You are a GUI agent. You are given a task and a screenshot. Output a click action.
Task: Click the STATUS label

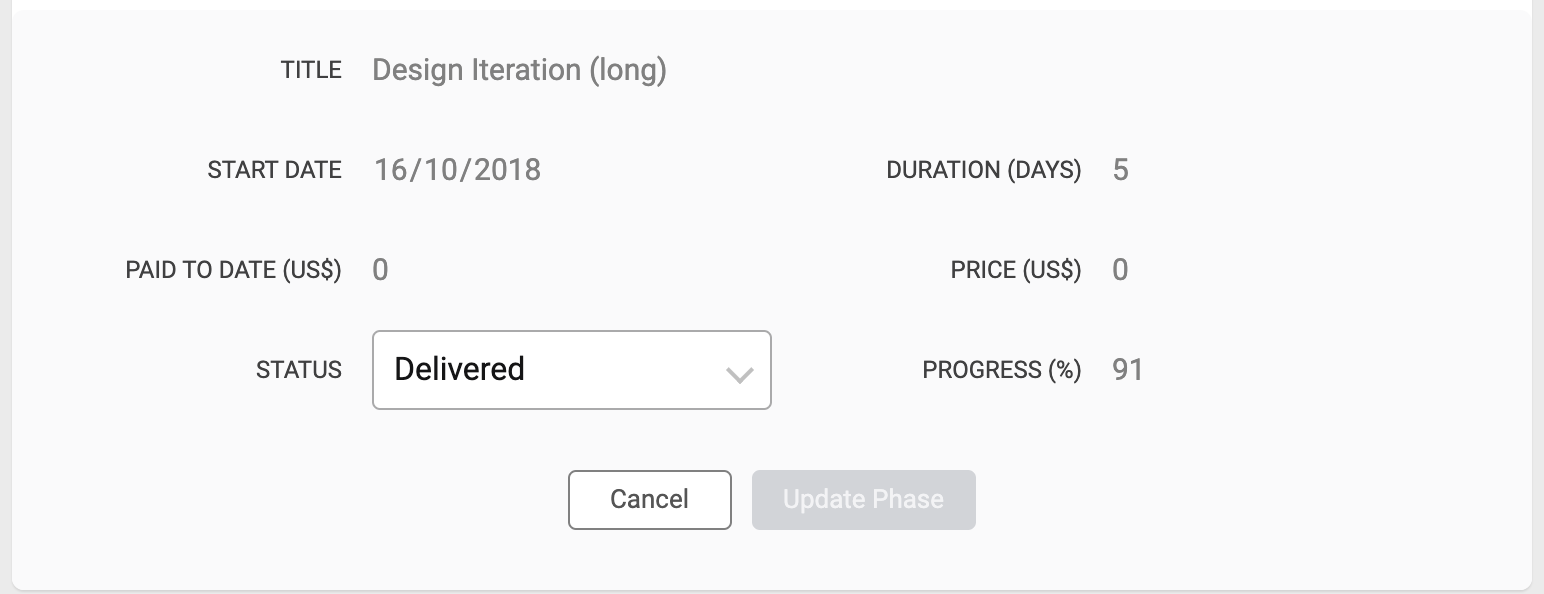click(x=298, y=370)
